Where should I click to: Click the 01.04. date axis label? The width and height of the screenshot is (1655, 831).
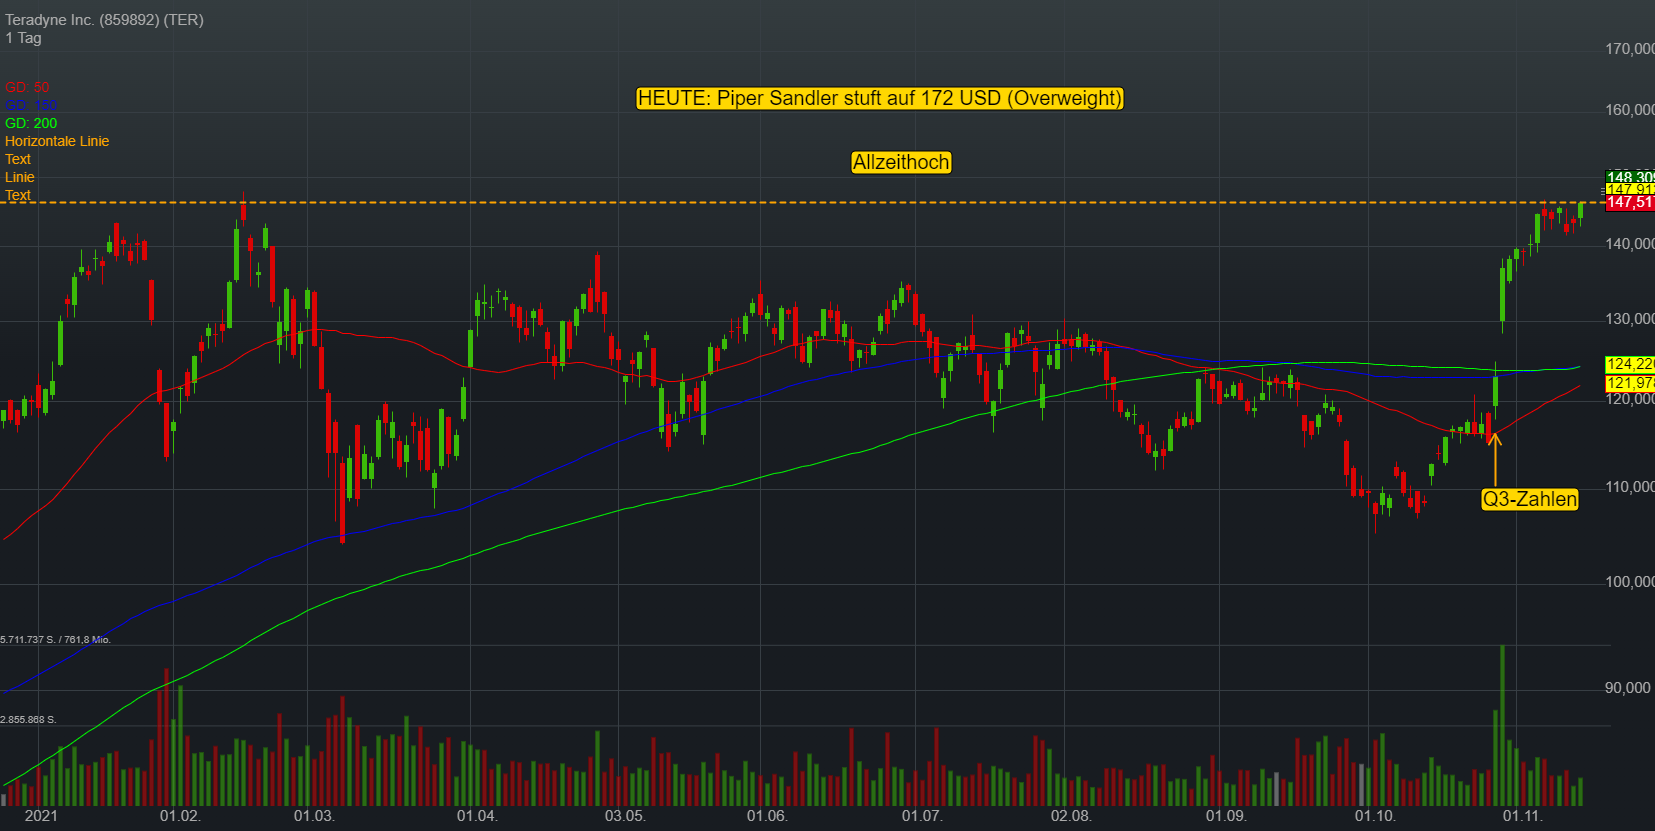coord(476,816)
